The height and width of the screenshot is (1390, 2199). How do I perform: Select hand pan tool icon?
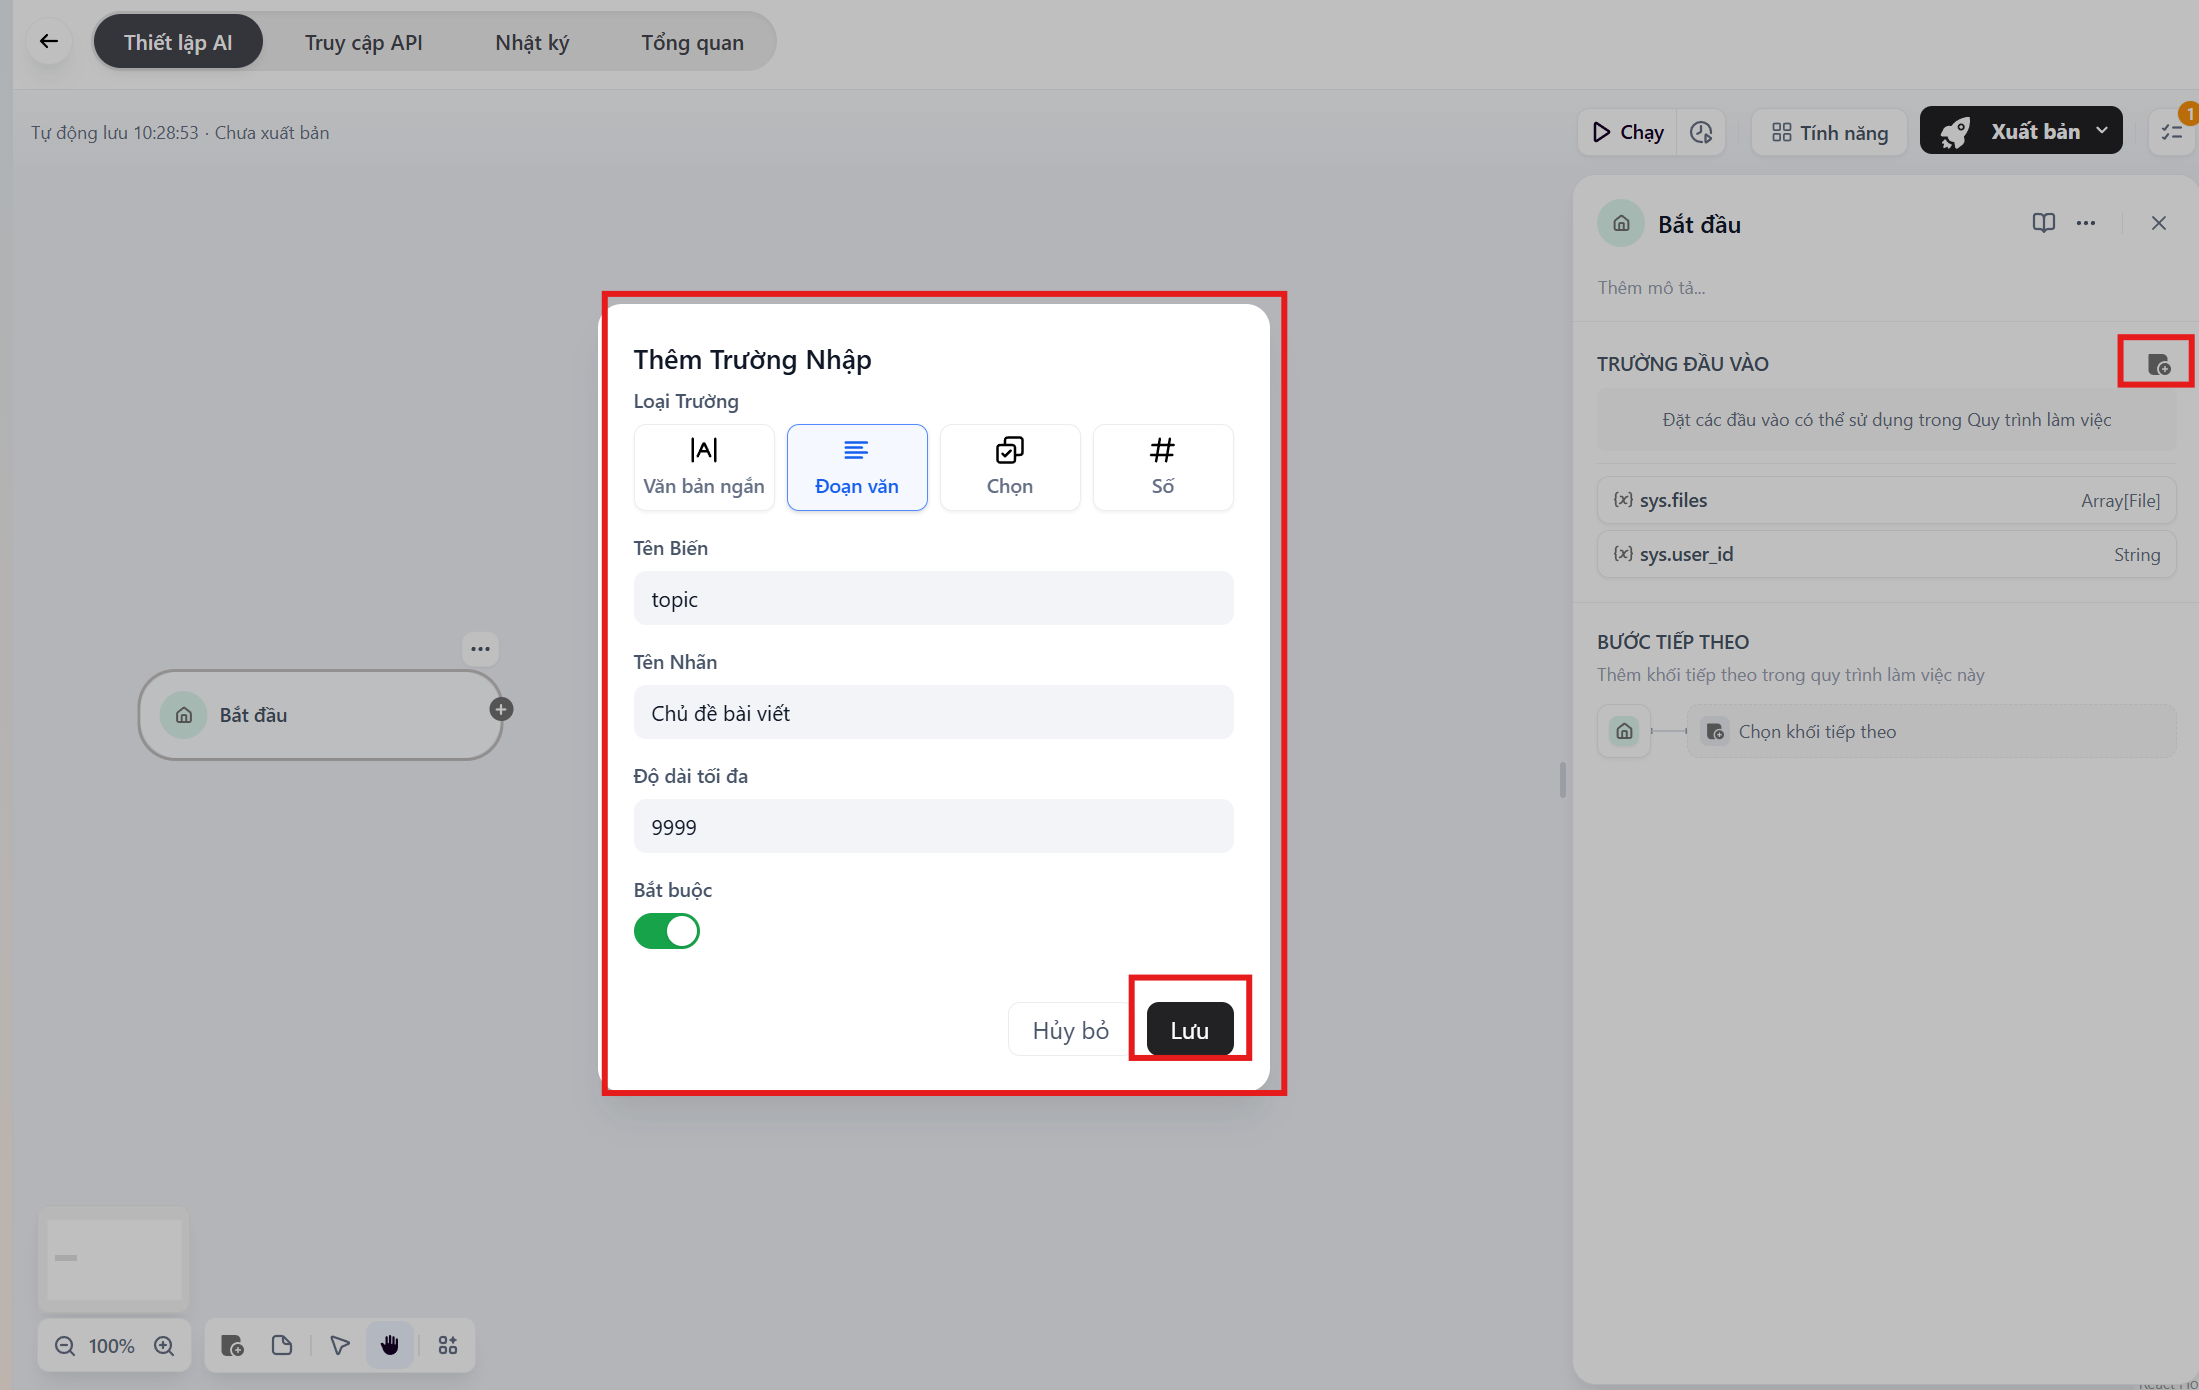click(390, 1345)
